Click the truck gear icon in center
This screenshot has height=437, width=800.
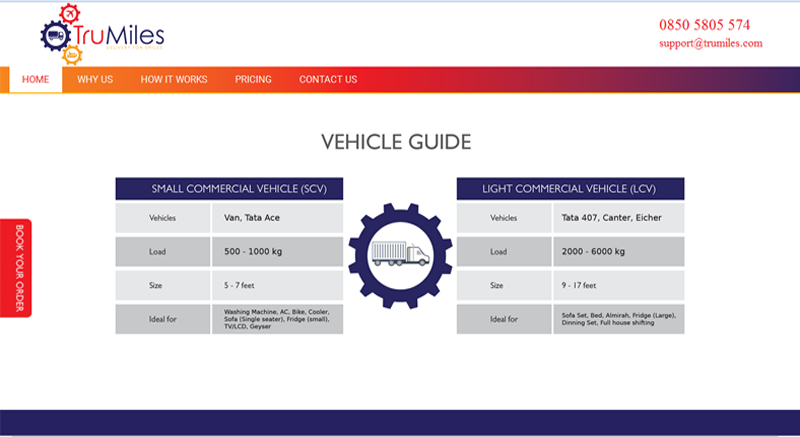pos(400,256)
